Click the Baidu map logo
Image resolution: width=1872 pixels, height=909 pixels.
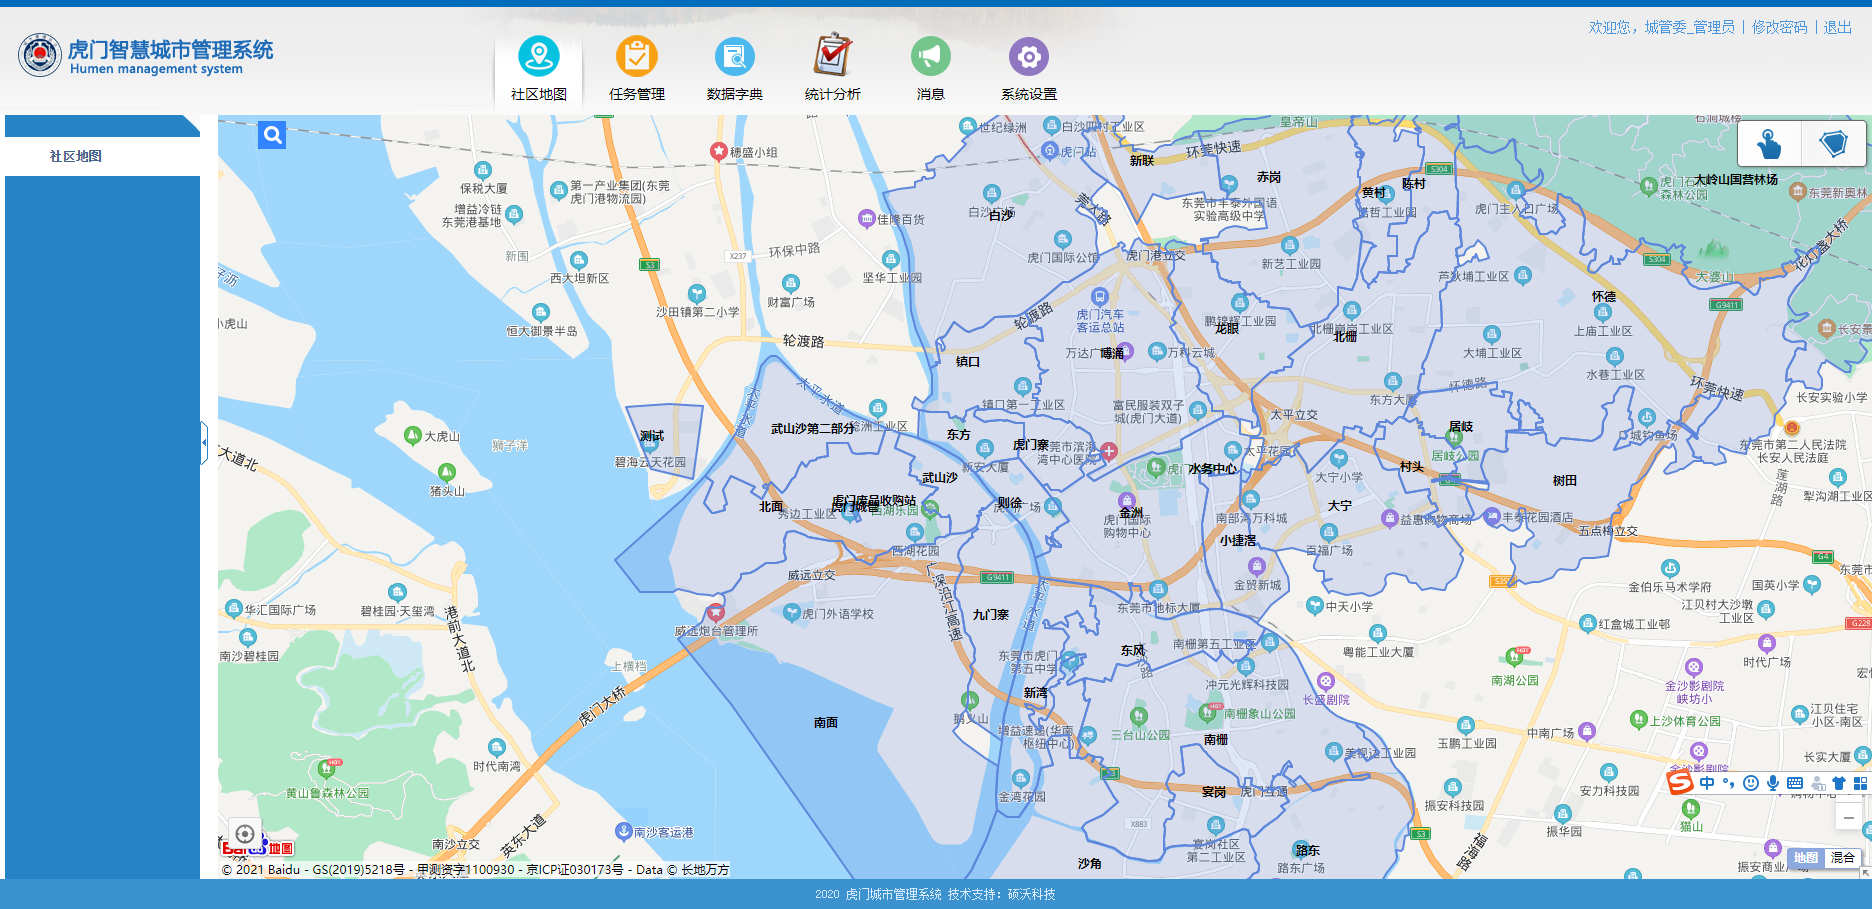pos(257,848)
